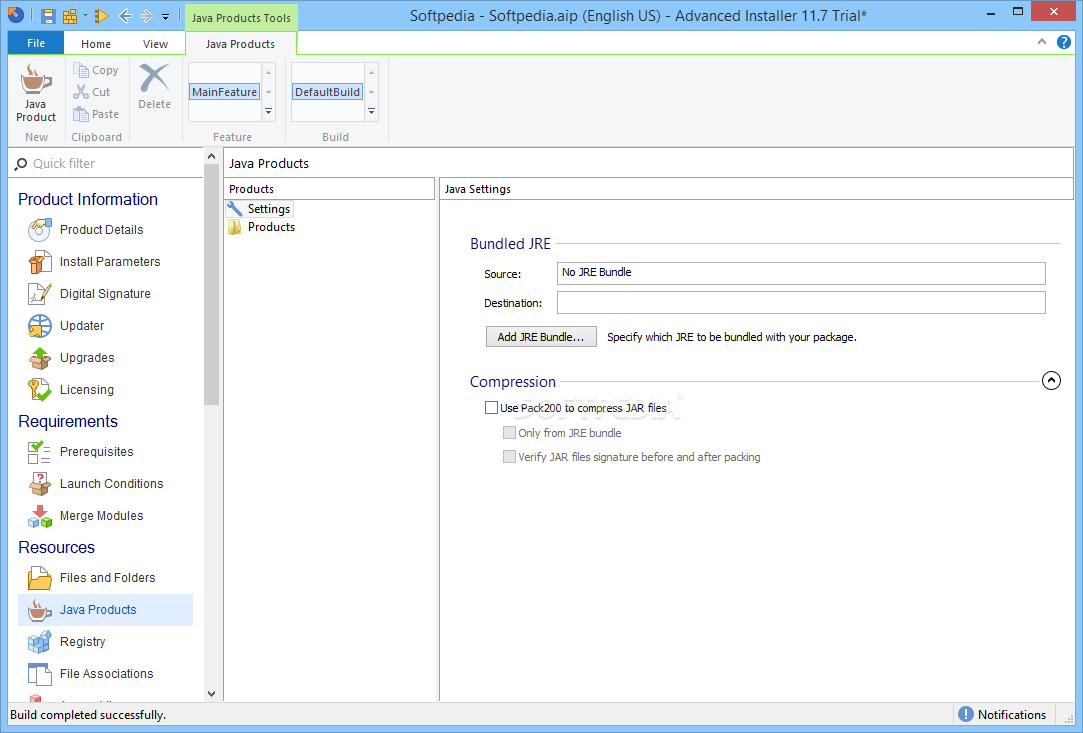Open the Help question mark icon
Viewport: 1083px width, 733px height.
(1064, 42)
